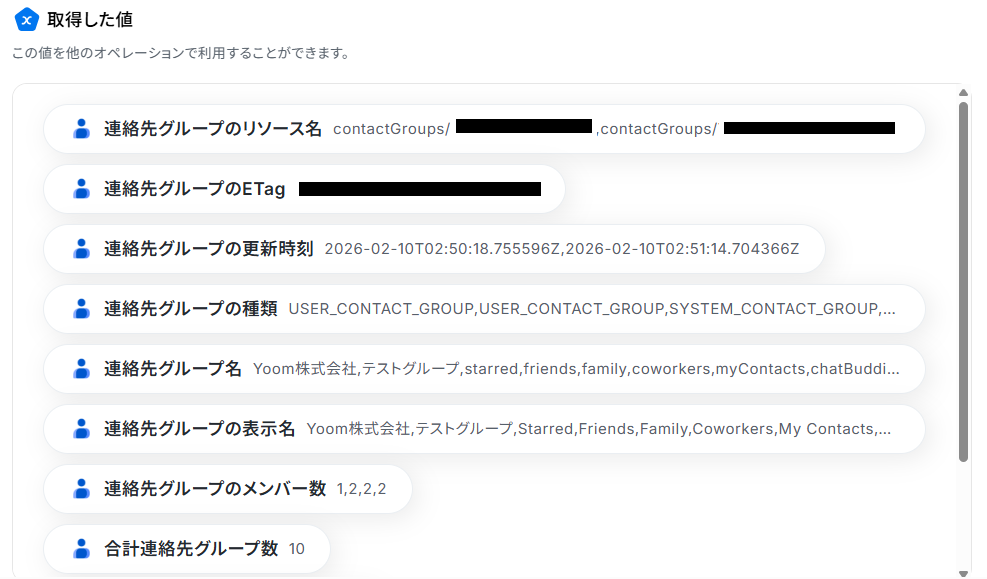
Task: Click the scrollbar down arrow
Action: (964, 572)
